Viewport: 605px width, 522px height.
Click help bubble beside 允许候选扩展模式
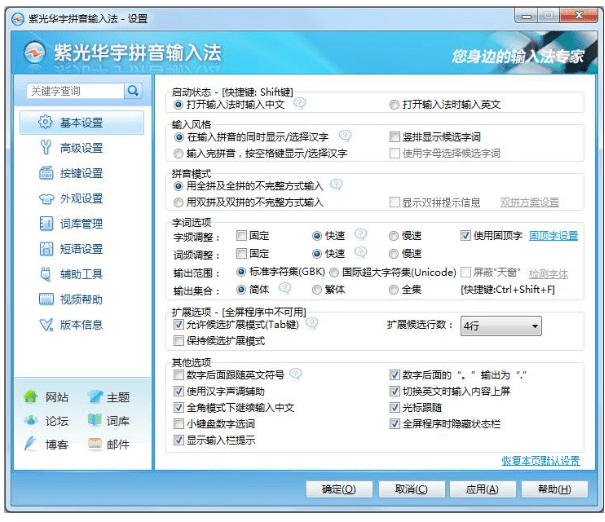tap(312, 323)
